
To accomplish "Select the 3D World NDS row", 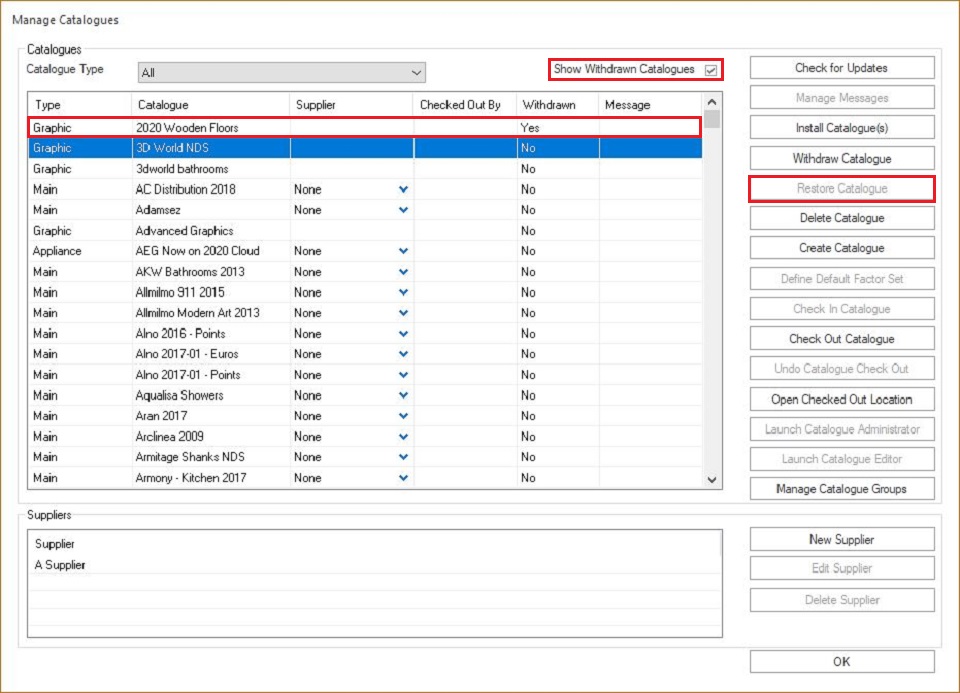I will point(365,148).
